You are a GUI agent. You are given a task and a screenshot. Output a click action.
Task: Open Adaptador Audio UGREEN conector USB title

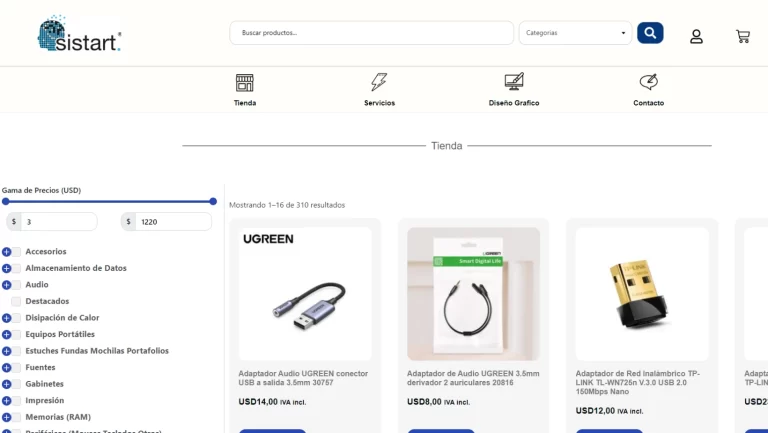(x=303, y=378)
